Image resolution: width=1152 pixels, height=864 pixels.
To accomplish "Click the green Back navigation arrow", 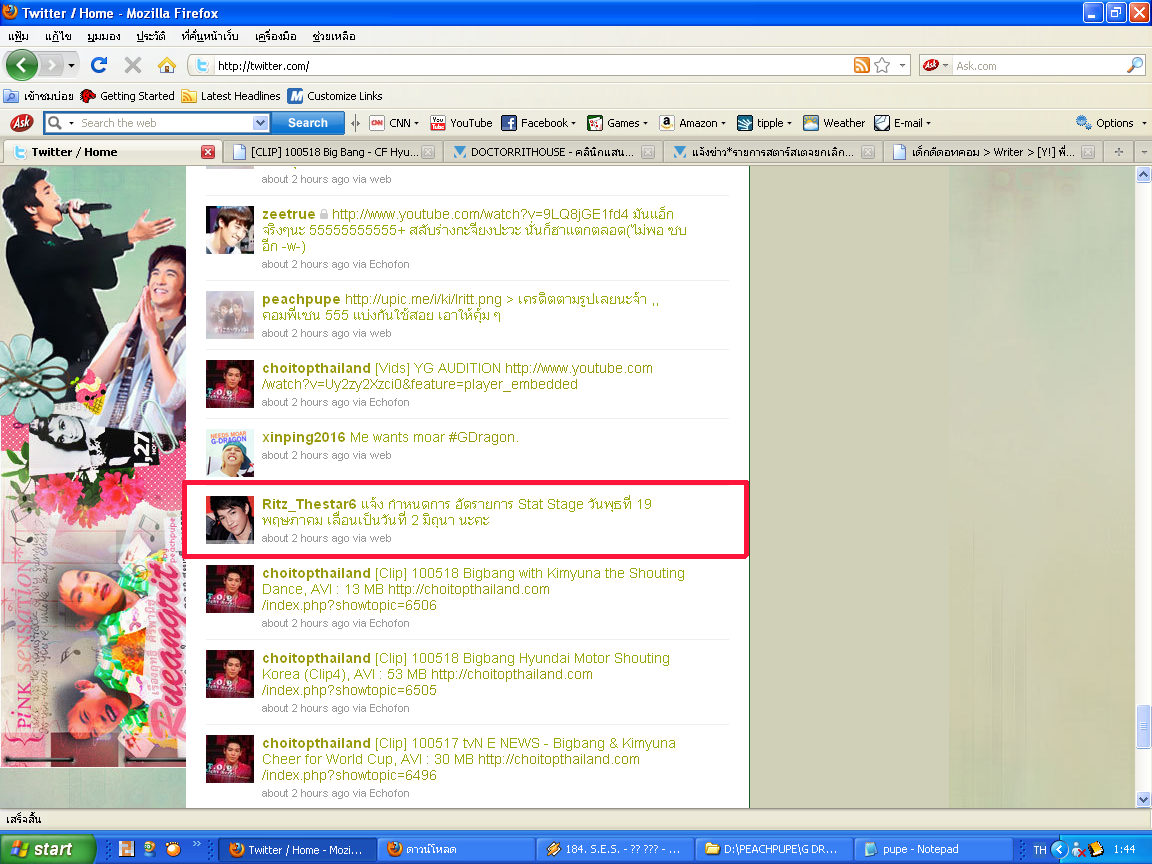I will click(x=21, y=65).
